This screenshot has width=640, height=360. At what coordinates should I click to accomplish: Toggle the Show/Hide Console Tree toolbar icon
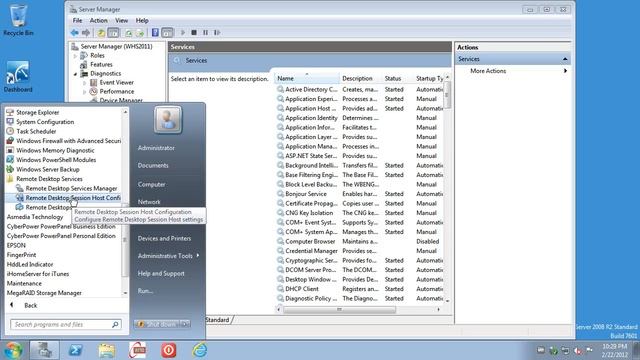(113, 33)
